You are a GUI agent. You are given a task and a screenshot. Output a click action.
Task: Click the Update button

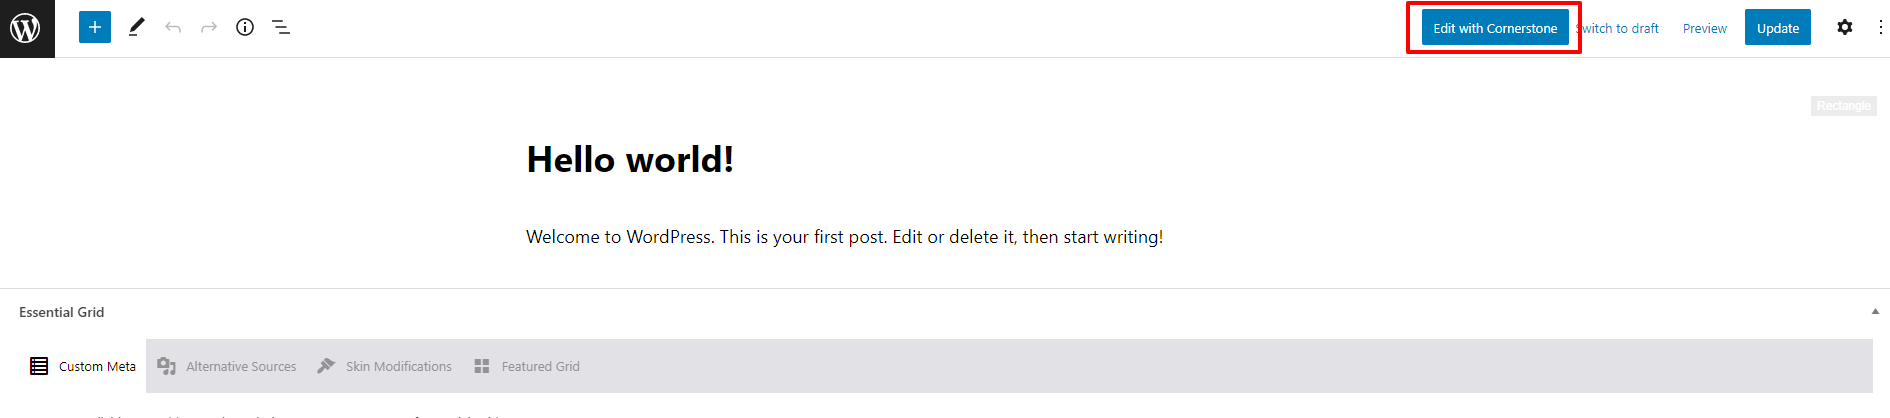[x=1778, y=28]
